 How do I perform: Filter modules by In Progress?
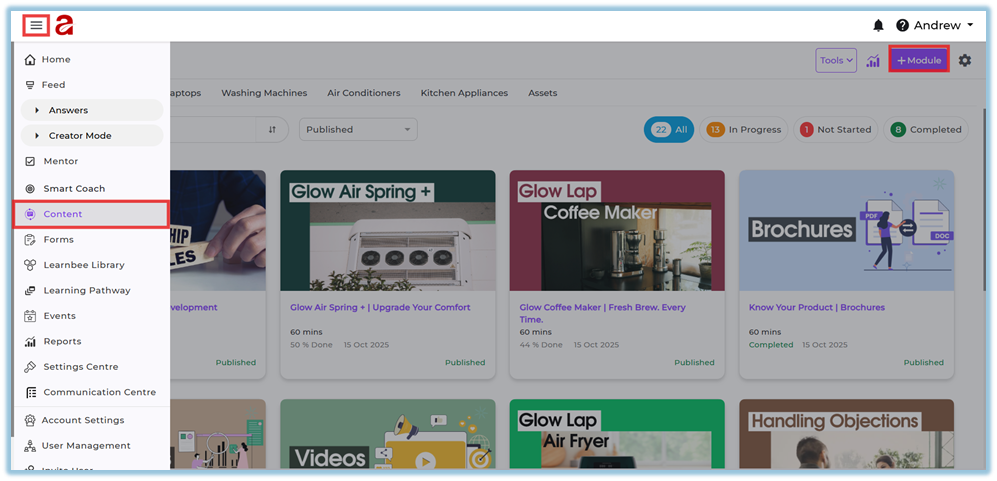(743, 130)
